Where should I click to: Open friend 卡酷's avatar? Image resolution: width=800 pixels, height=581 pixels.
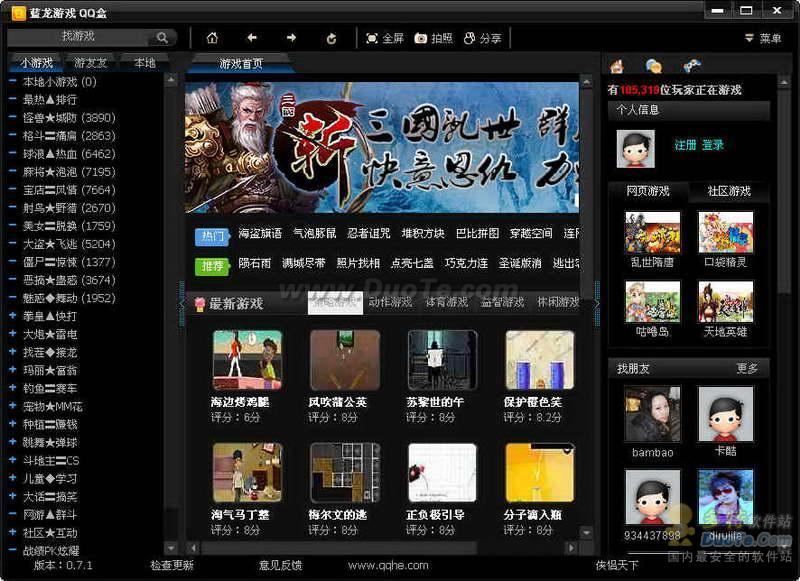(x=726, y=414)
